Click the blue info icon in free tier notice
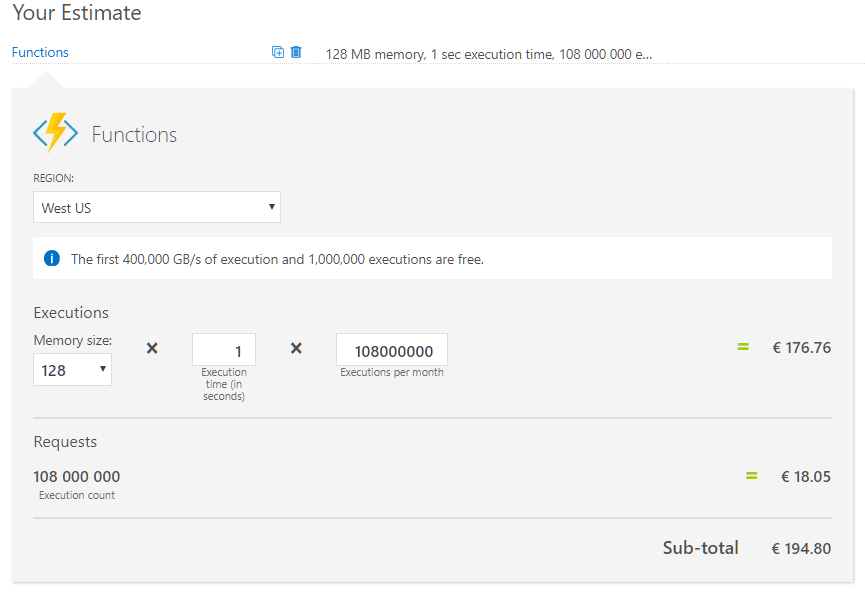Viewport: 865px width, 602px height. pos(52,258)
